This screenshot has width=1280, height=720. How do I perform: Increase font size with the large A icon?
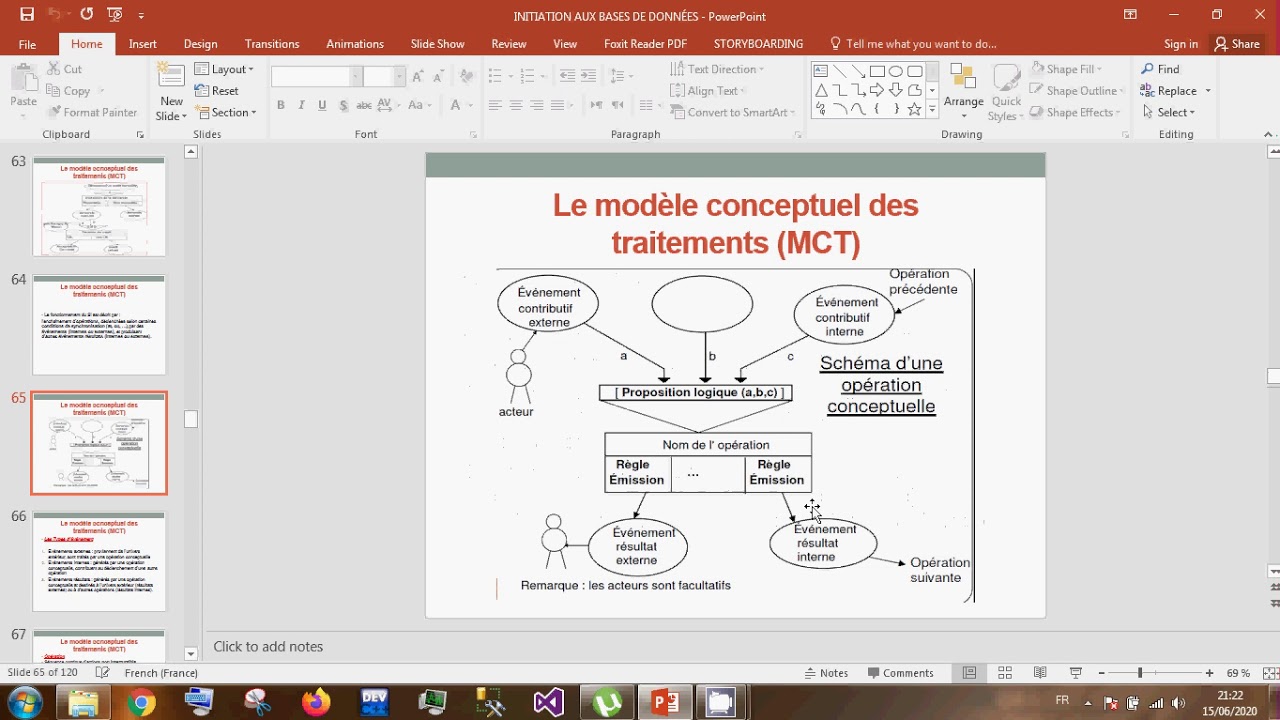coord(418,77)
